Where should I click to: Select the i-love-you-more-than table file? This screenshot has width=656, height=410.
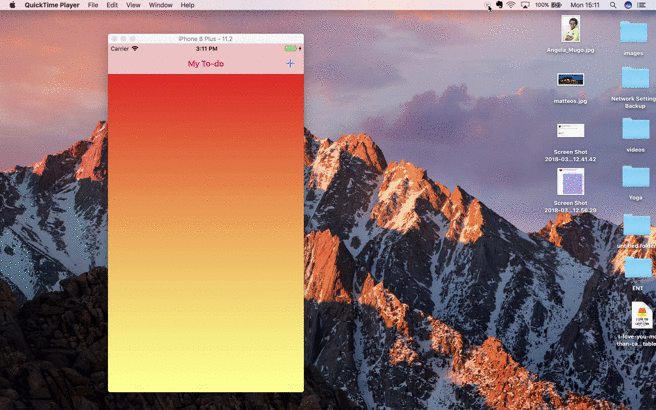coord(642,315)
